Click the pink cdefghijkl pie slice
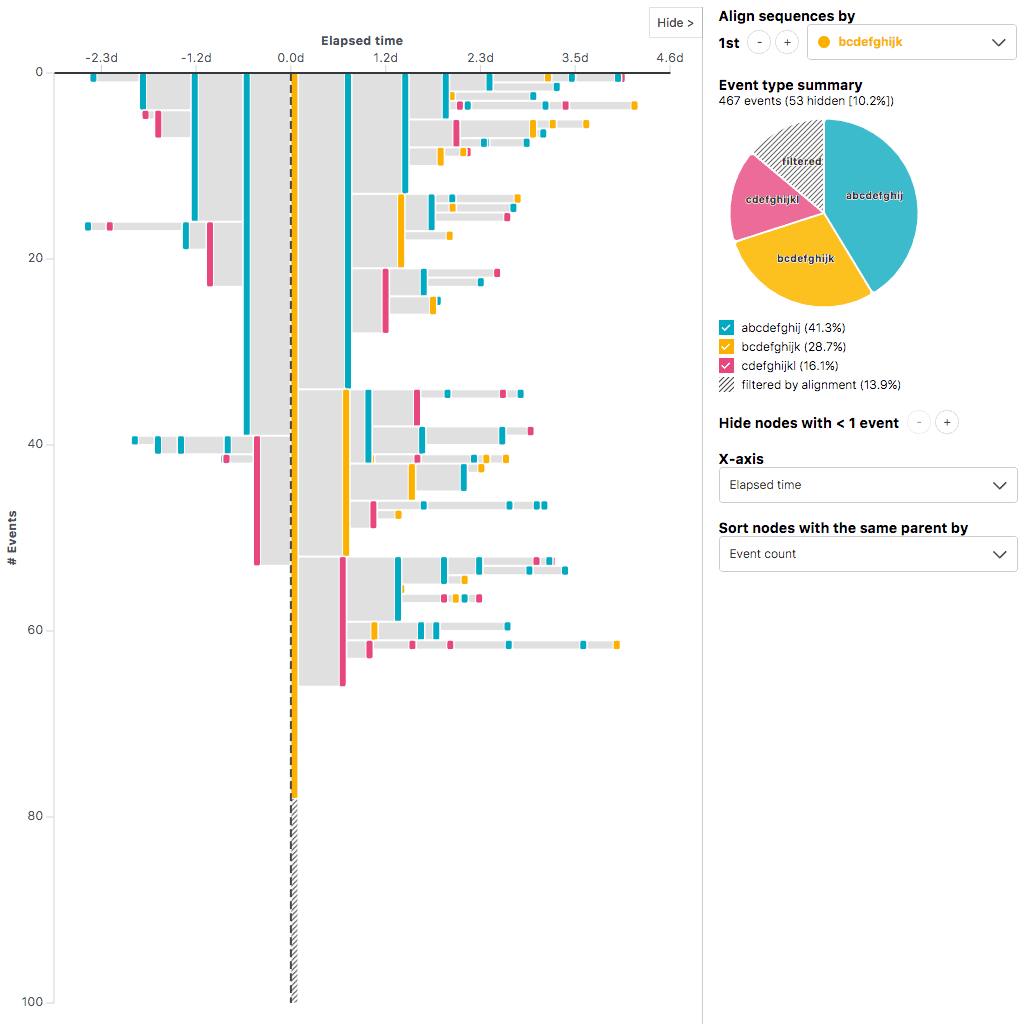The width and height of the screenshot is (1024, 1024). (x=765, y=200)
